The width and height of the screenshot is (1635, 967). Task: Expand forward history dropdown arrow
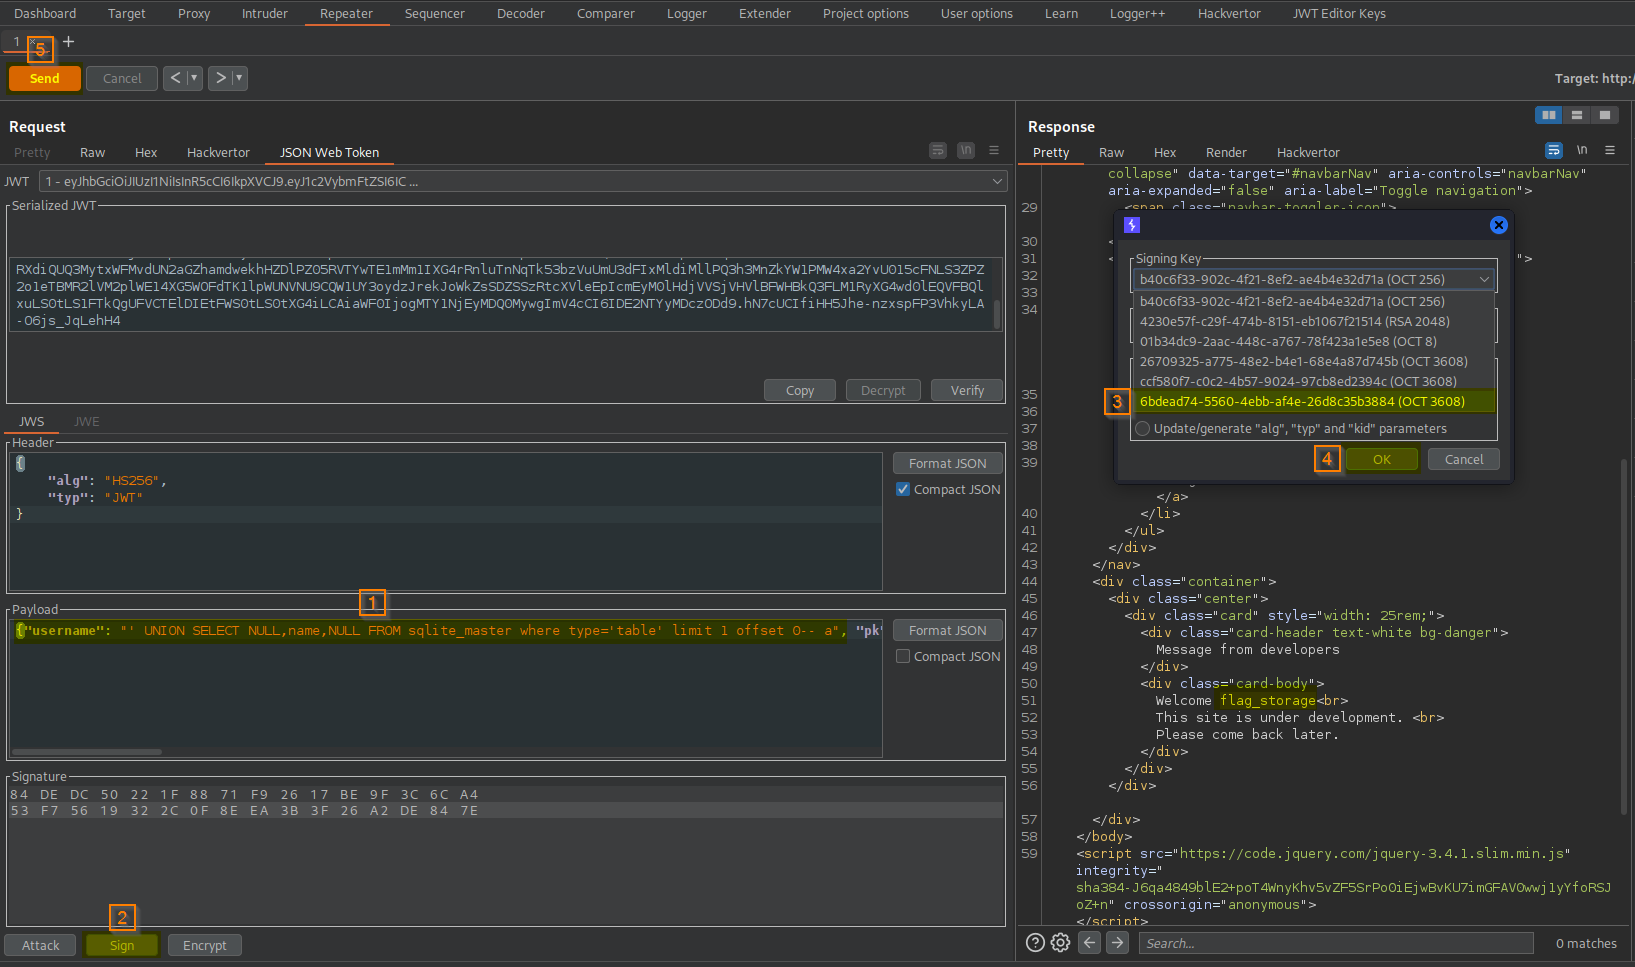point(239,78)
